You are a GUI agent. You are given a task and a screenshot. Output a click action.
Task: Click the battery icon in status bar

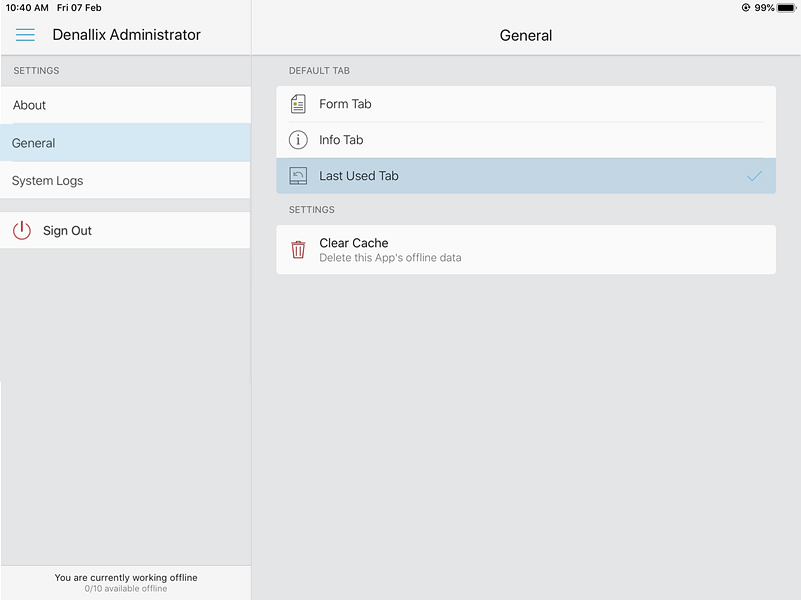(x=786, y=8)
